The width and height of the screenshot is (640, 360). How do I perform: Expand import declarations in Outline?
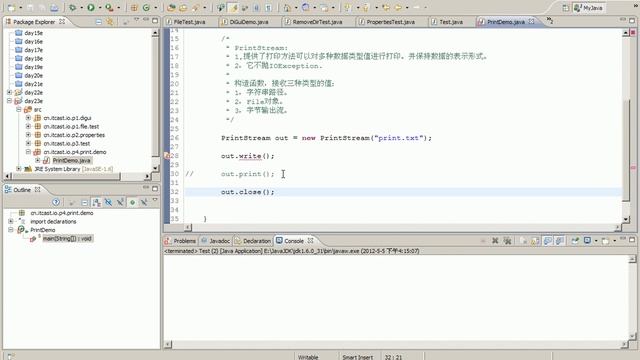pyautogui.click(x=11, y=221)
